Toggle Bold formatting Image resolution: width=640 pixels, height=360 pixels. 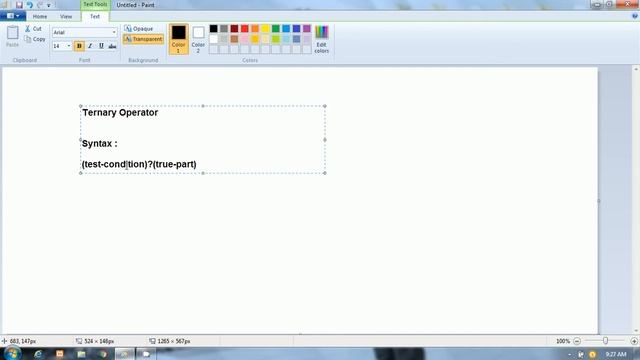click(x=79, y=46)
